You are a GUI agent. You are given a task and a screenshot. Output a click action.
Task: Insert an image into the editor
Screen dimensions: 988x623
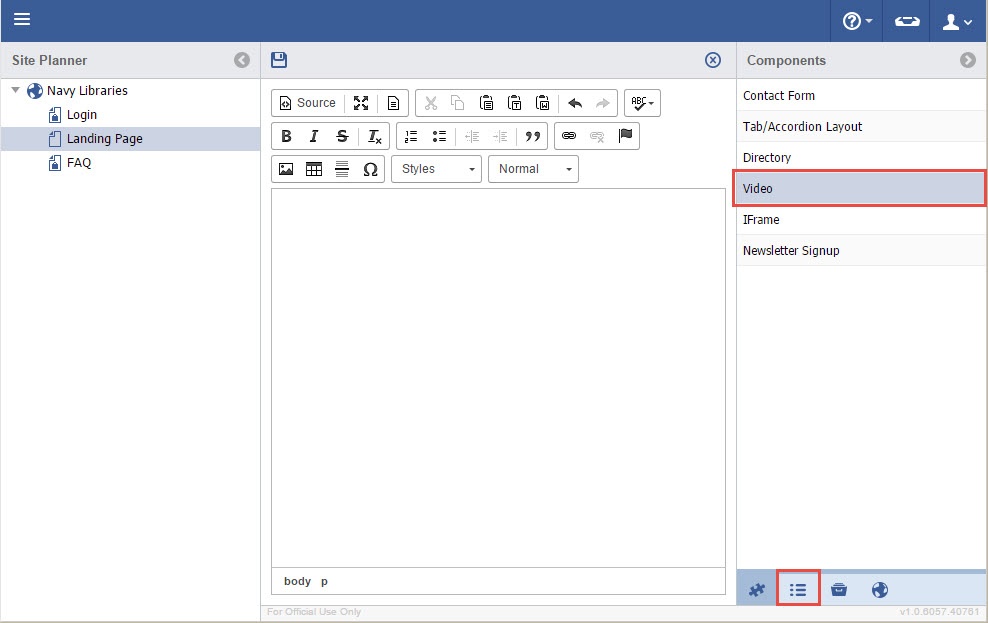[x=286, y=169]
